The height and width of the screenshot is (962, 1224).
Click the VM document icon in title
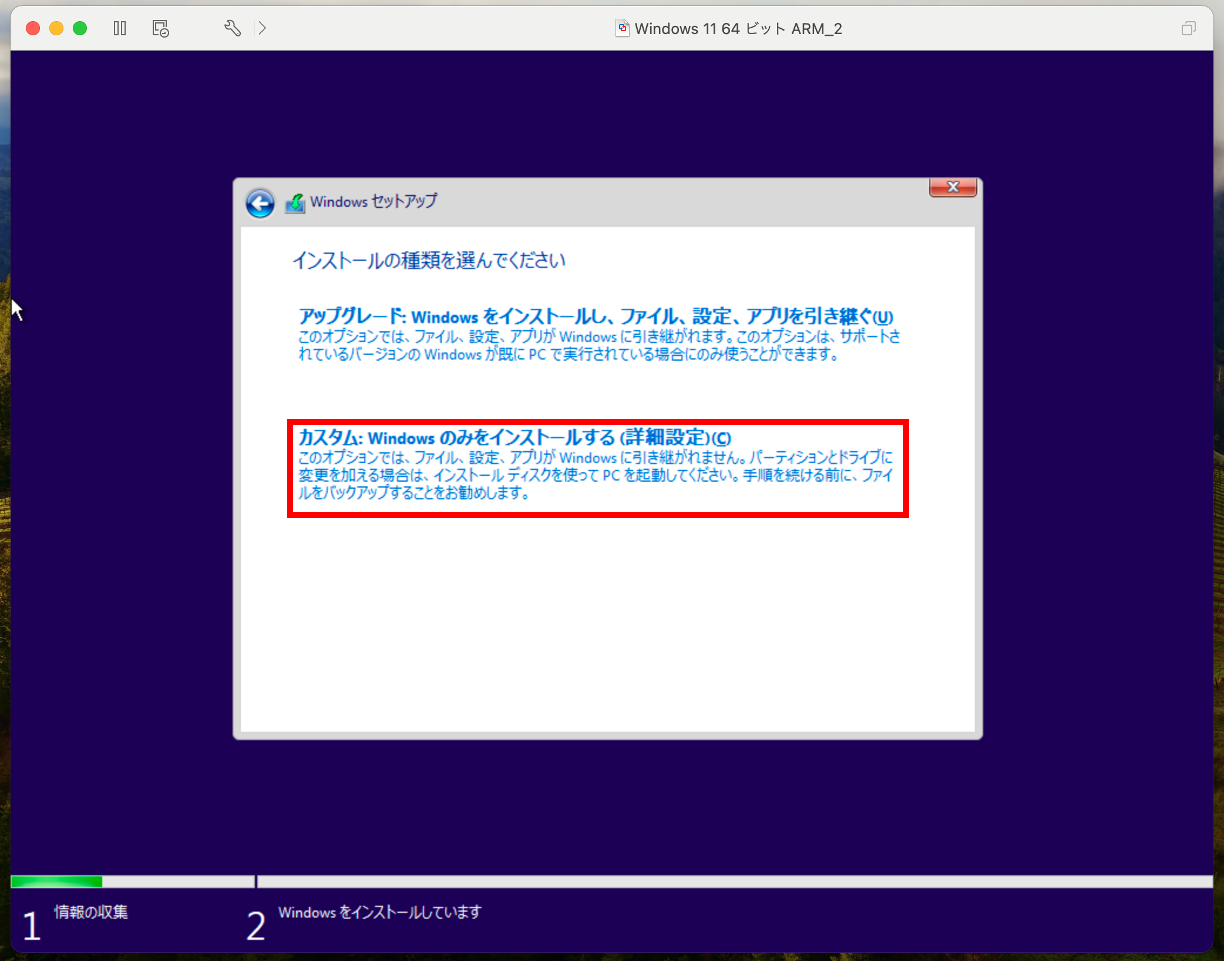click(x=622, y=28)
